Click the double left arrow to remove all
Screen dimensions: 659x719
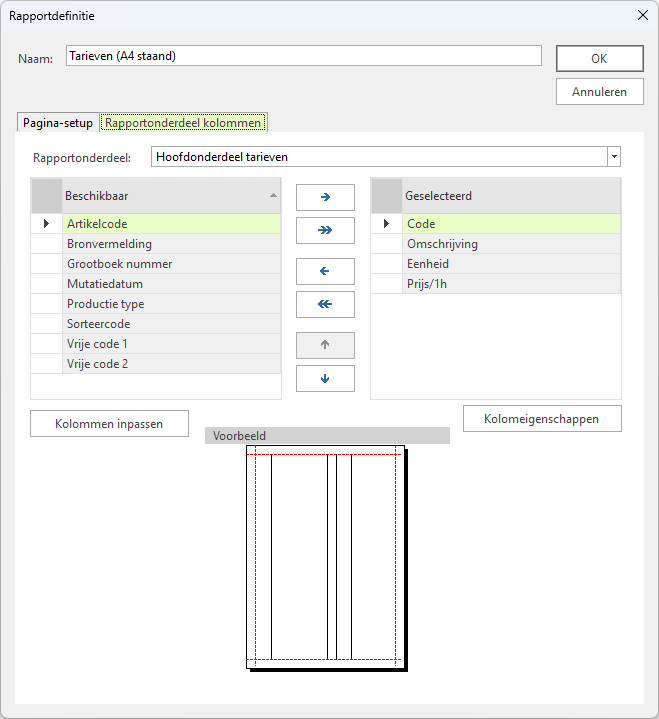(x=325, y=304)
